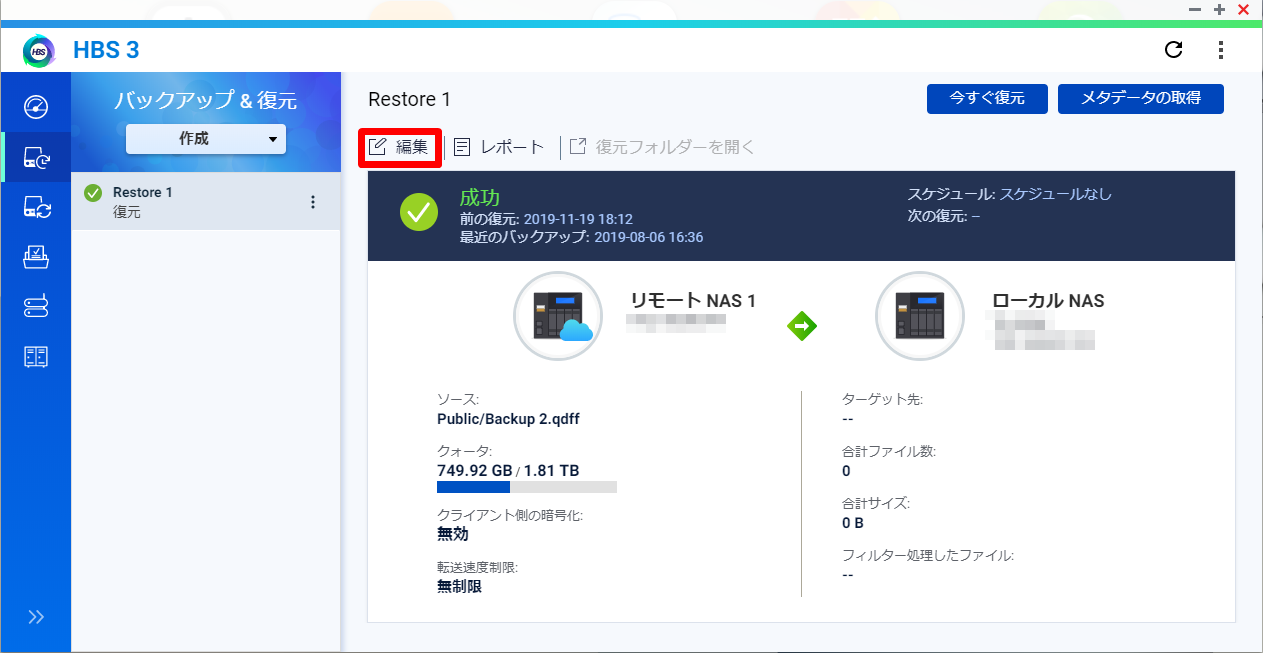The image size is (1263, 653).
Task: Click source path Public/Backup 2.qdff
Action: (x=508, y=419)
